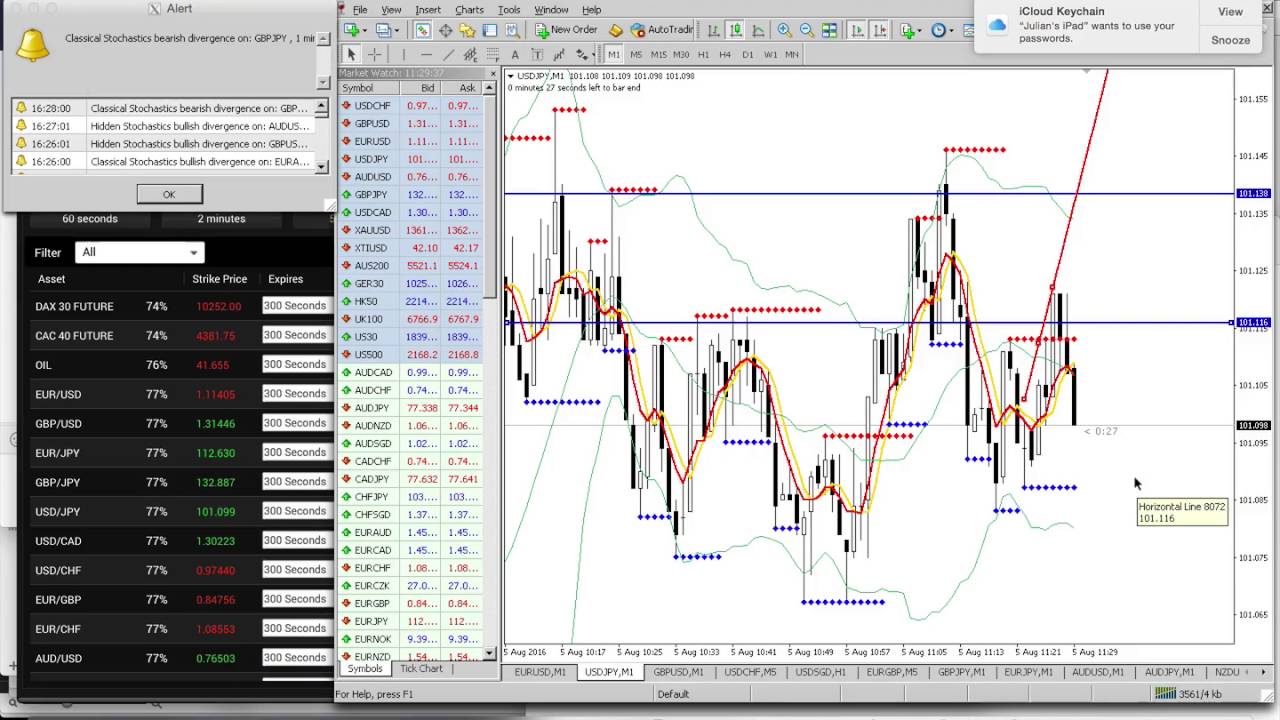Open the File menu
Screen dimensions: 1280x720
[x=359, y=10]
